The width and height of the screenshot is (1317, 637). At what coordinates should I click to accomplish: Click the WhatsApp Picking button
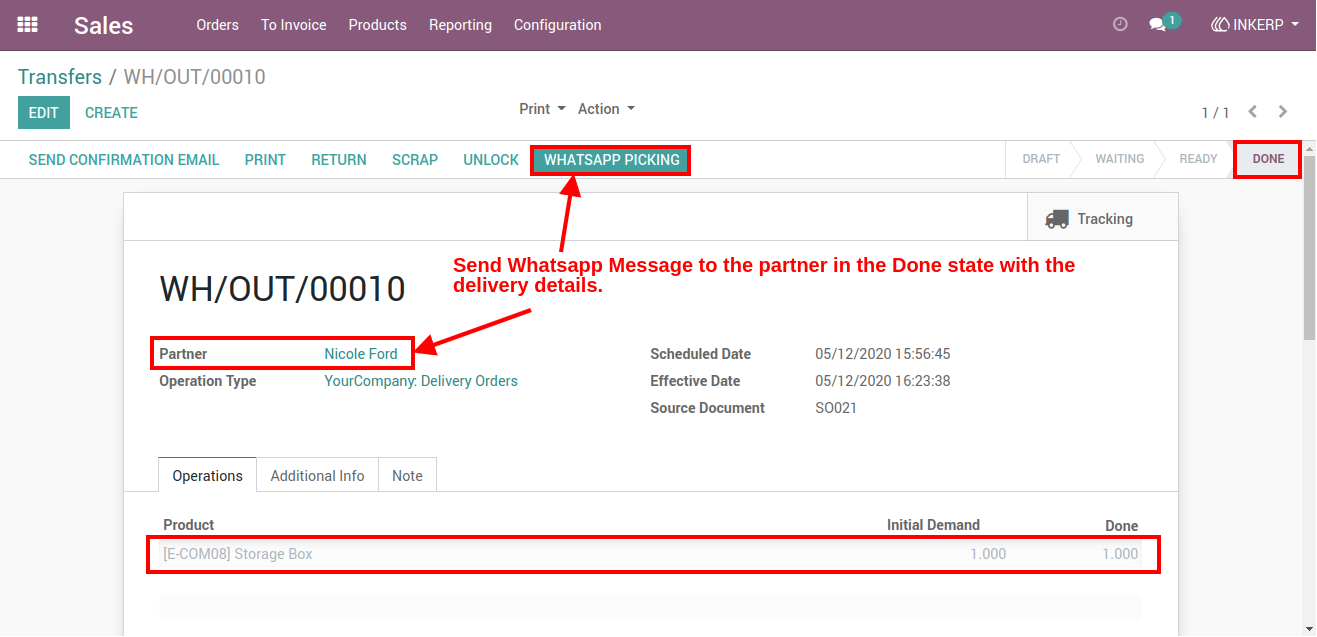point(611,160)
